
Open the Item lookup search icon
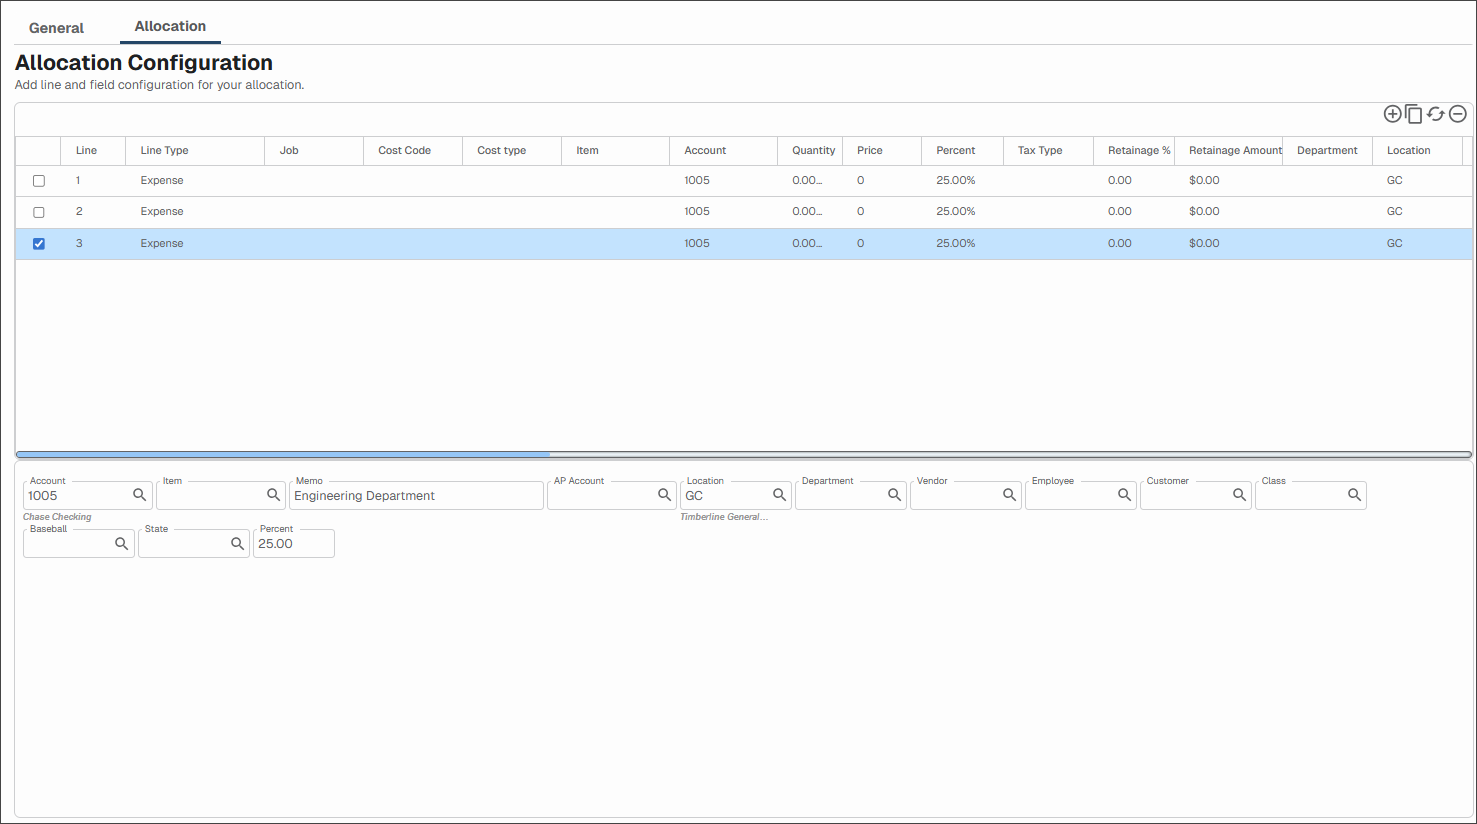click(x=273, y=495)
